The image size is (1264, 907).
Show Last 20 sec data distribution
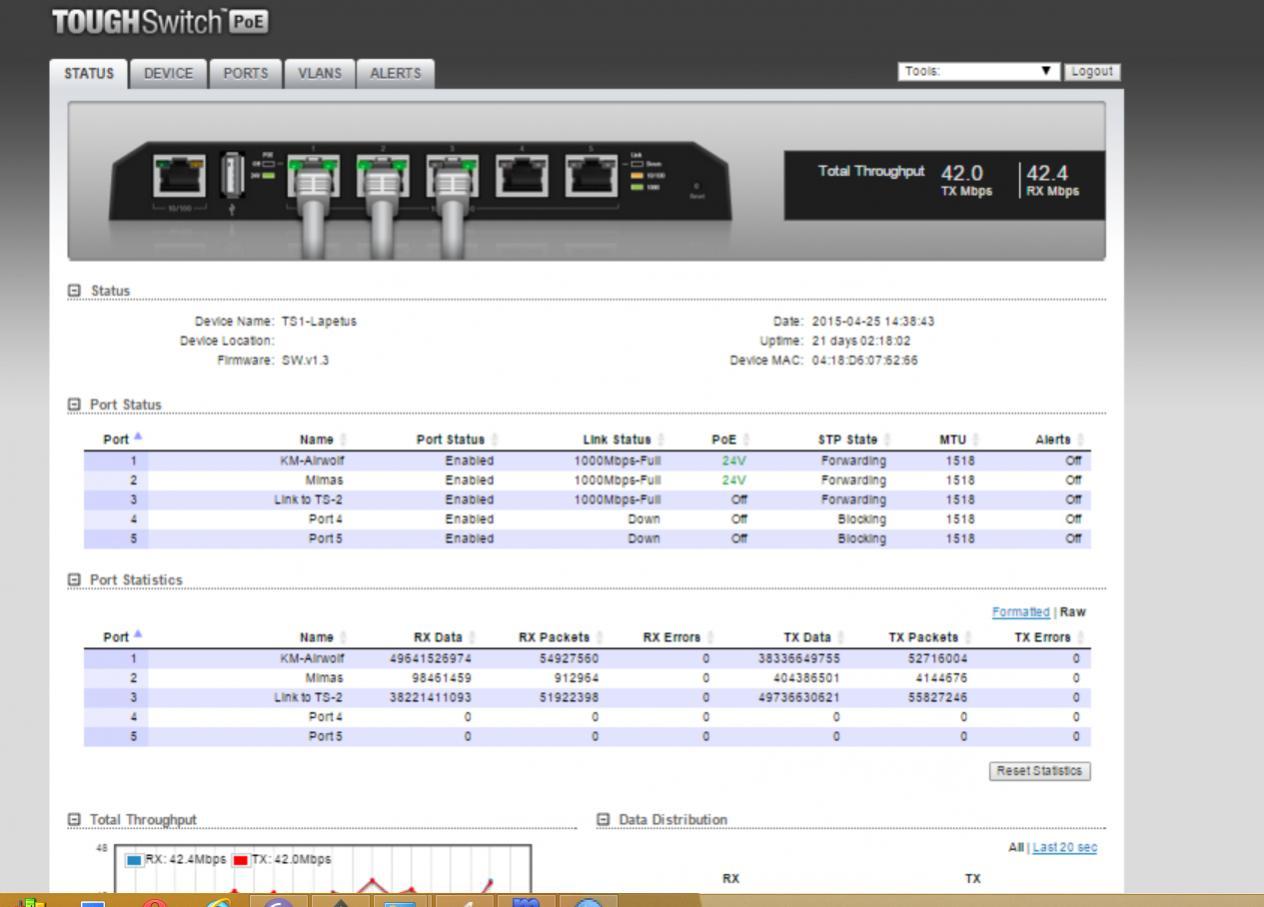point(1064,848)
